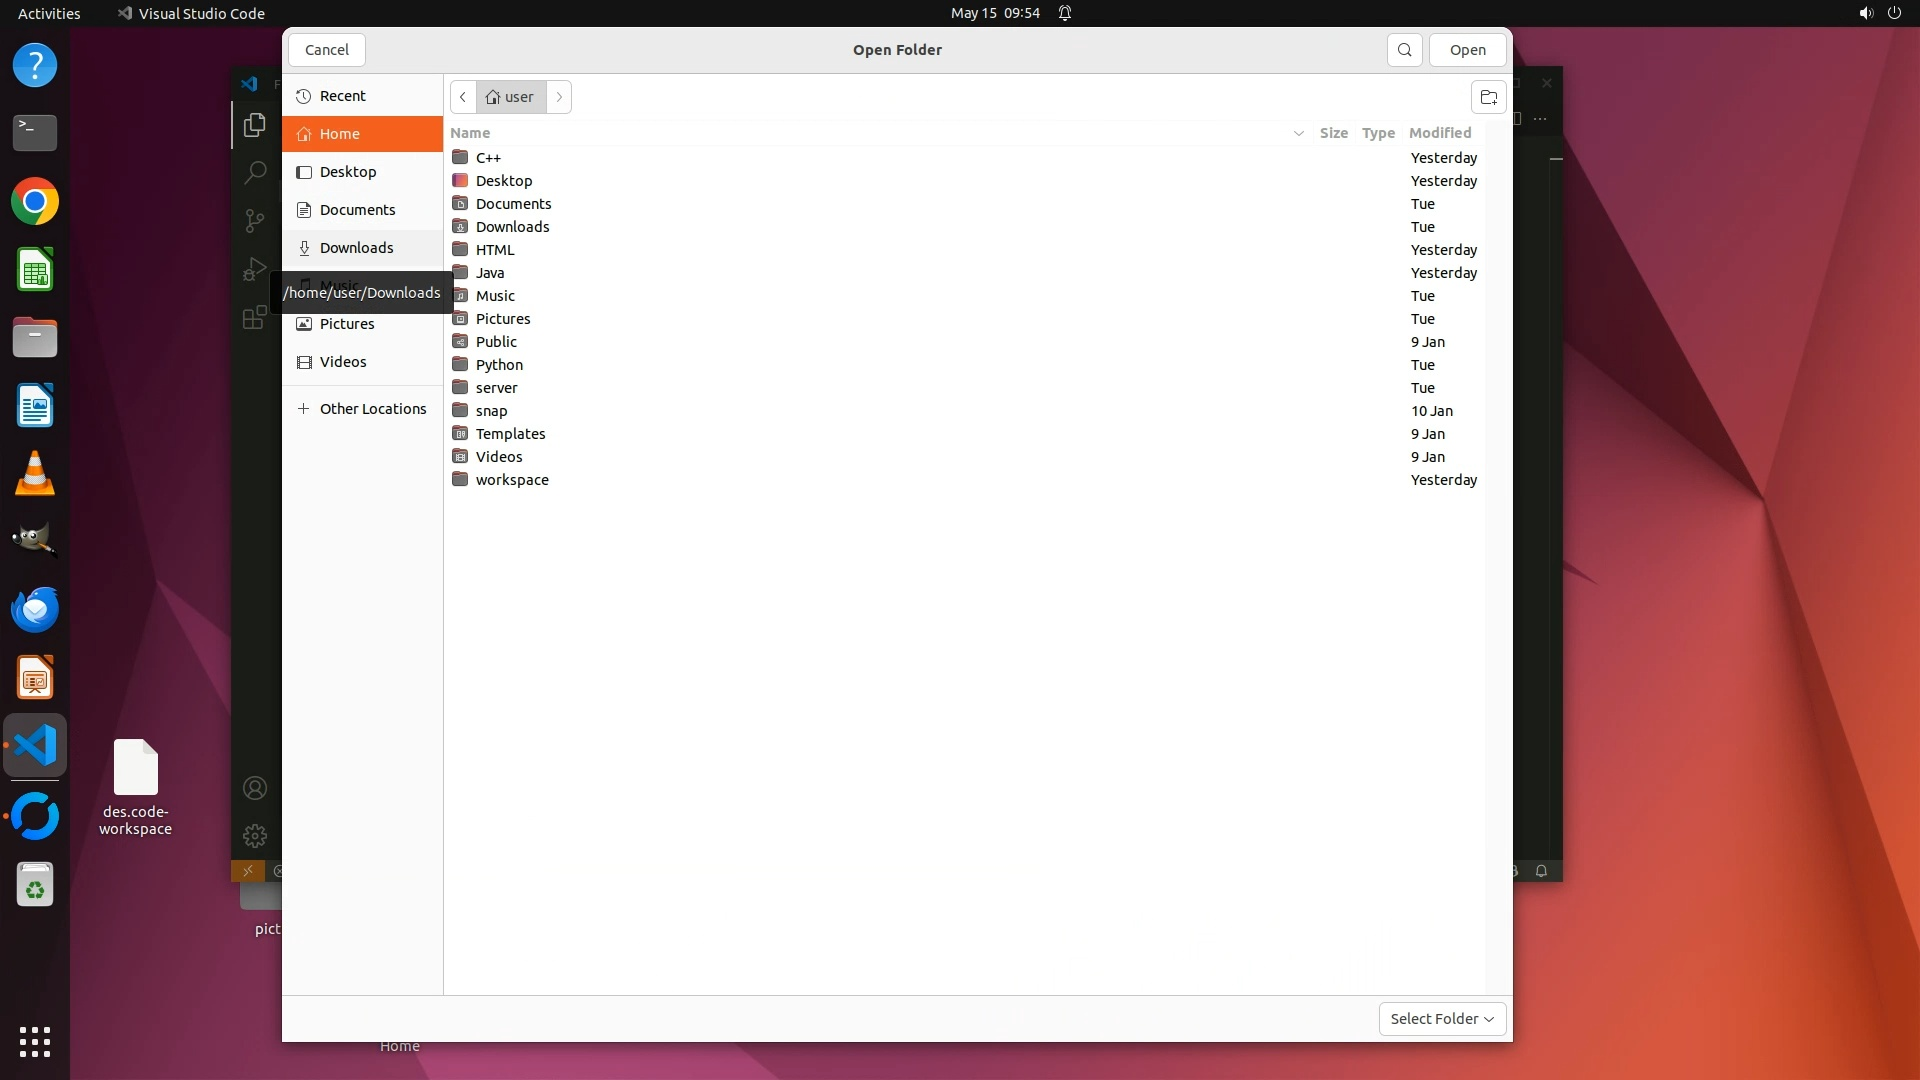Click notification bell in VS Code status bar

click(1541, 871)
